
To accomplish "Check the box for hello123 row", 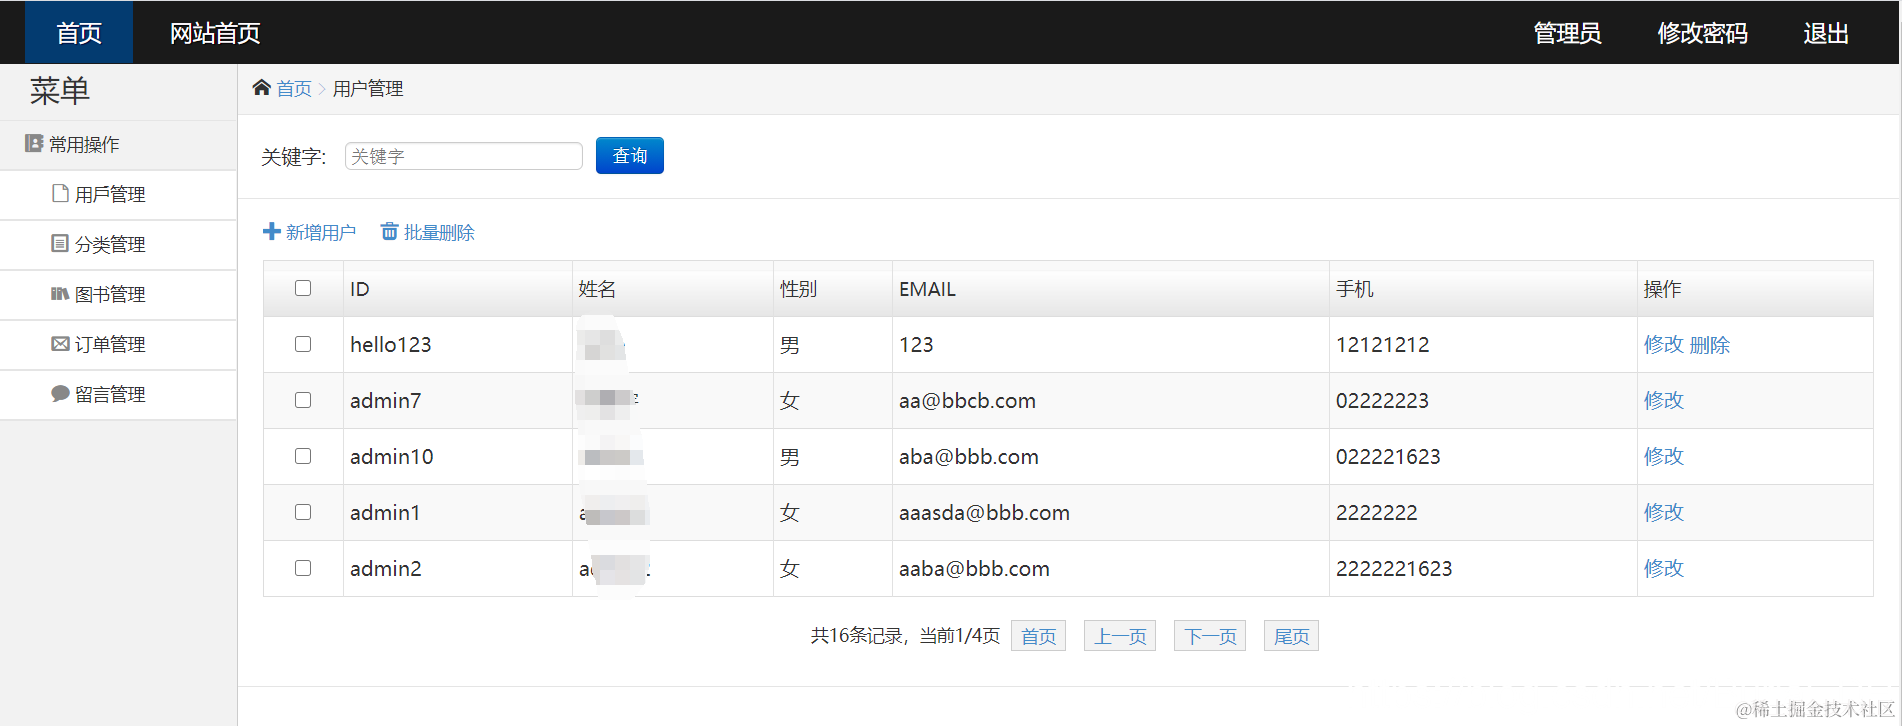I will [x=303, y=344].
